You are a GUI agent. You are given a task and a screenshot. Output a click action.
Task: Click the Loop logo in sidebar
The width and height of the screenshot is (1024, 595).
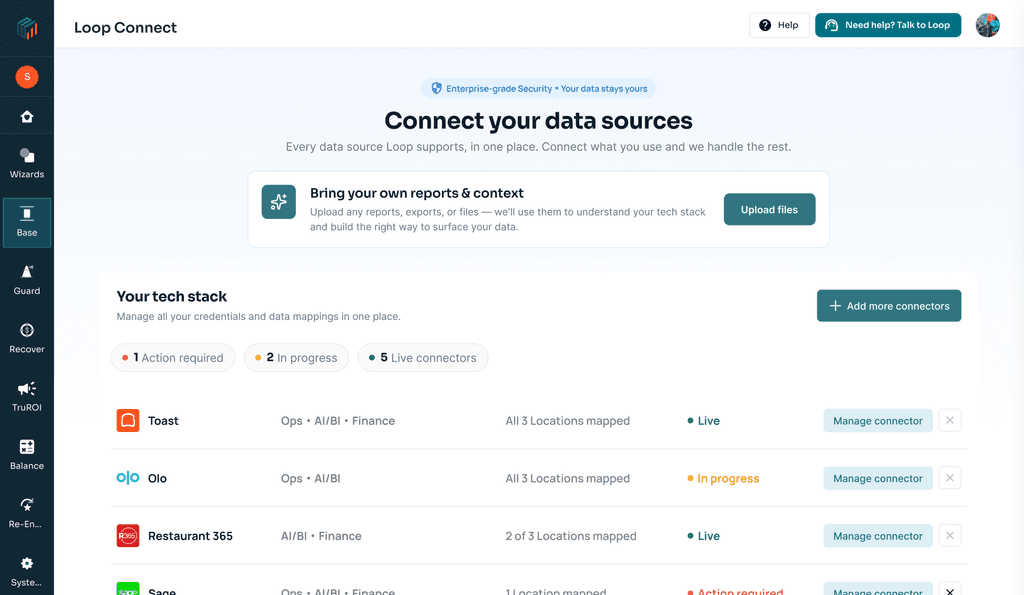click(x=27, y=28)
